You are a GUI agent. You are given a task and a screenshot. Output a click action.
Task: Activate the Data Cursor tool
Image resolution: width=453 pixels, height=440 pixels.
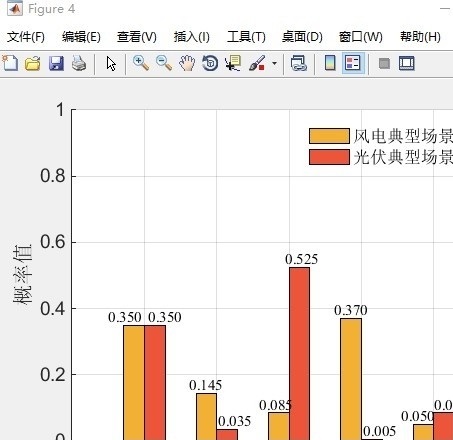point(233,63)
